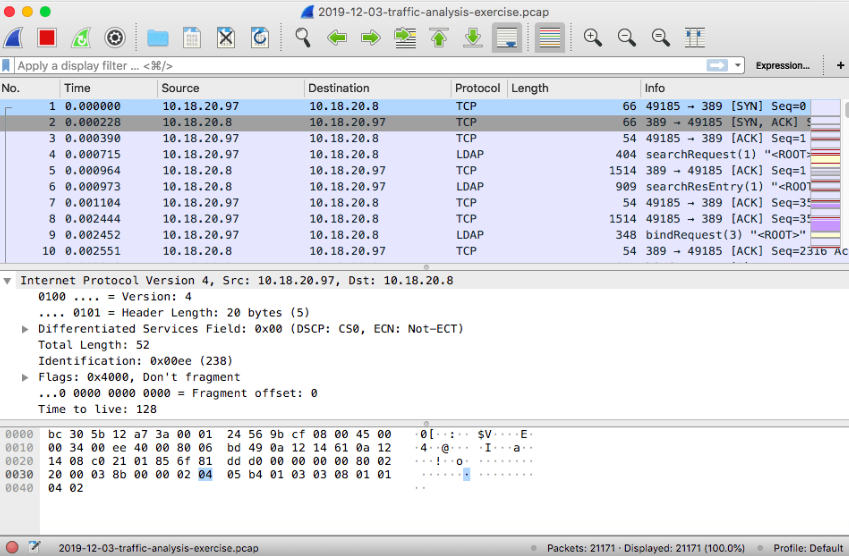Select packet 9 bindRequest row
This screenshot has width=849, height=556.
point(405,235)
